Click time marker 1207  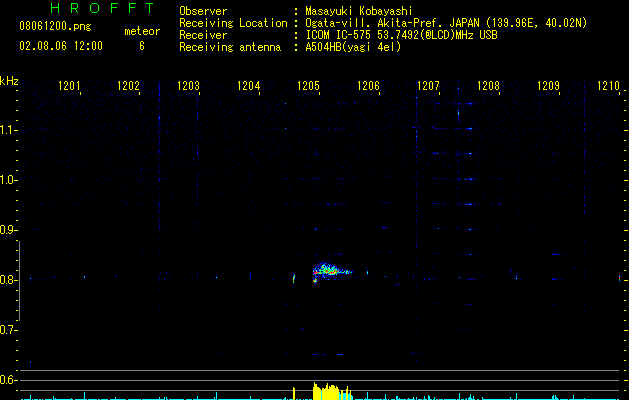point(428,86)
